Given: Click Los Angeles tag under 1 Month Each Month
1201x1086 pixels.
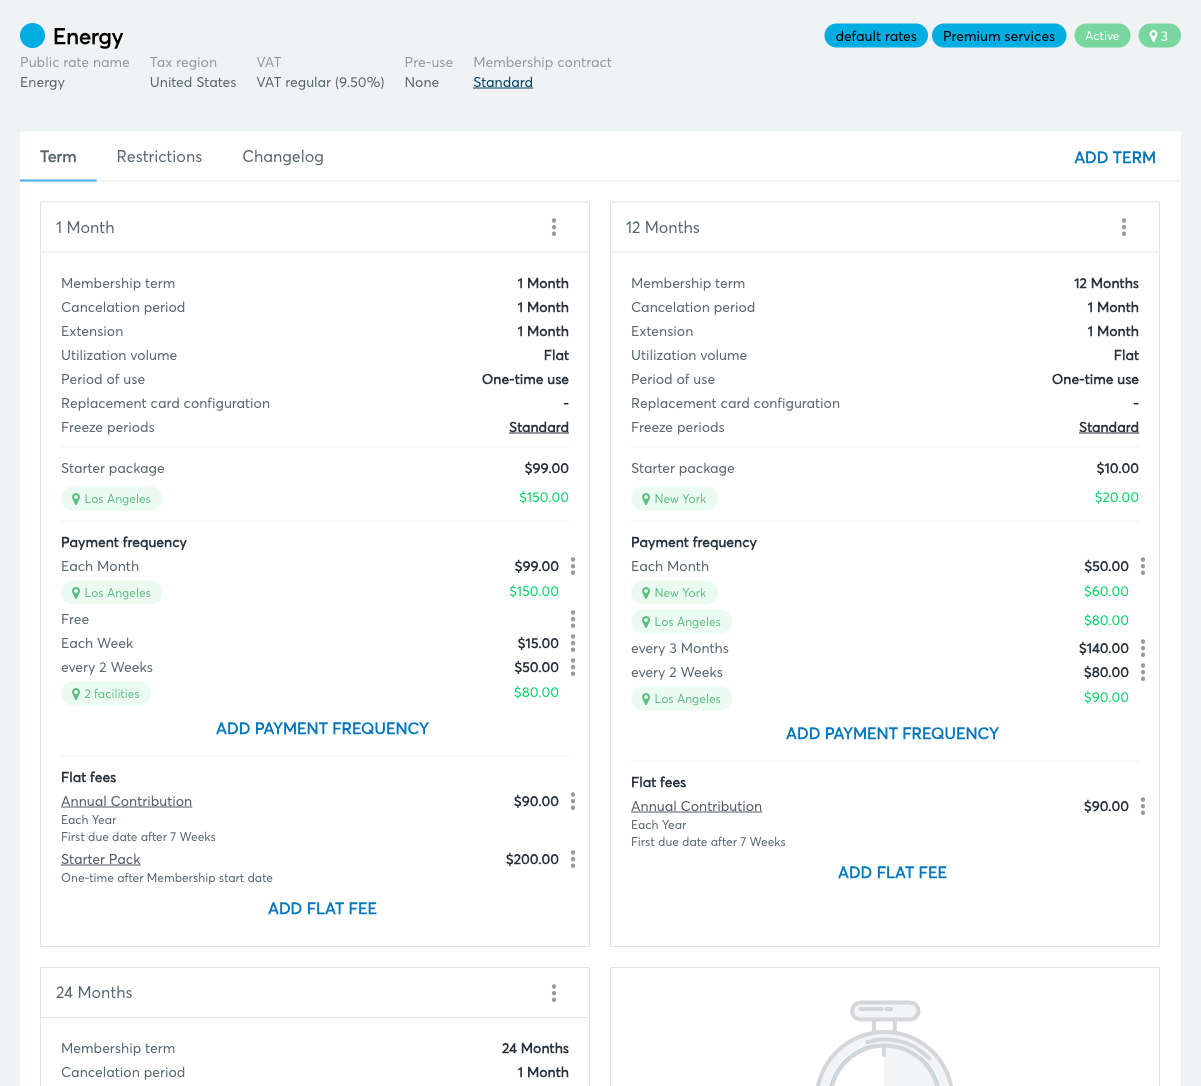Looking at the screenshot, I should tap(111, 593).
